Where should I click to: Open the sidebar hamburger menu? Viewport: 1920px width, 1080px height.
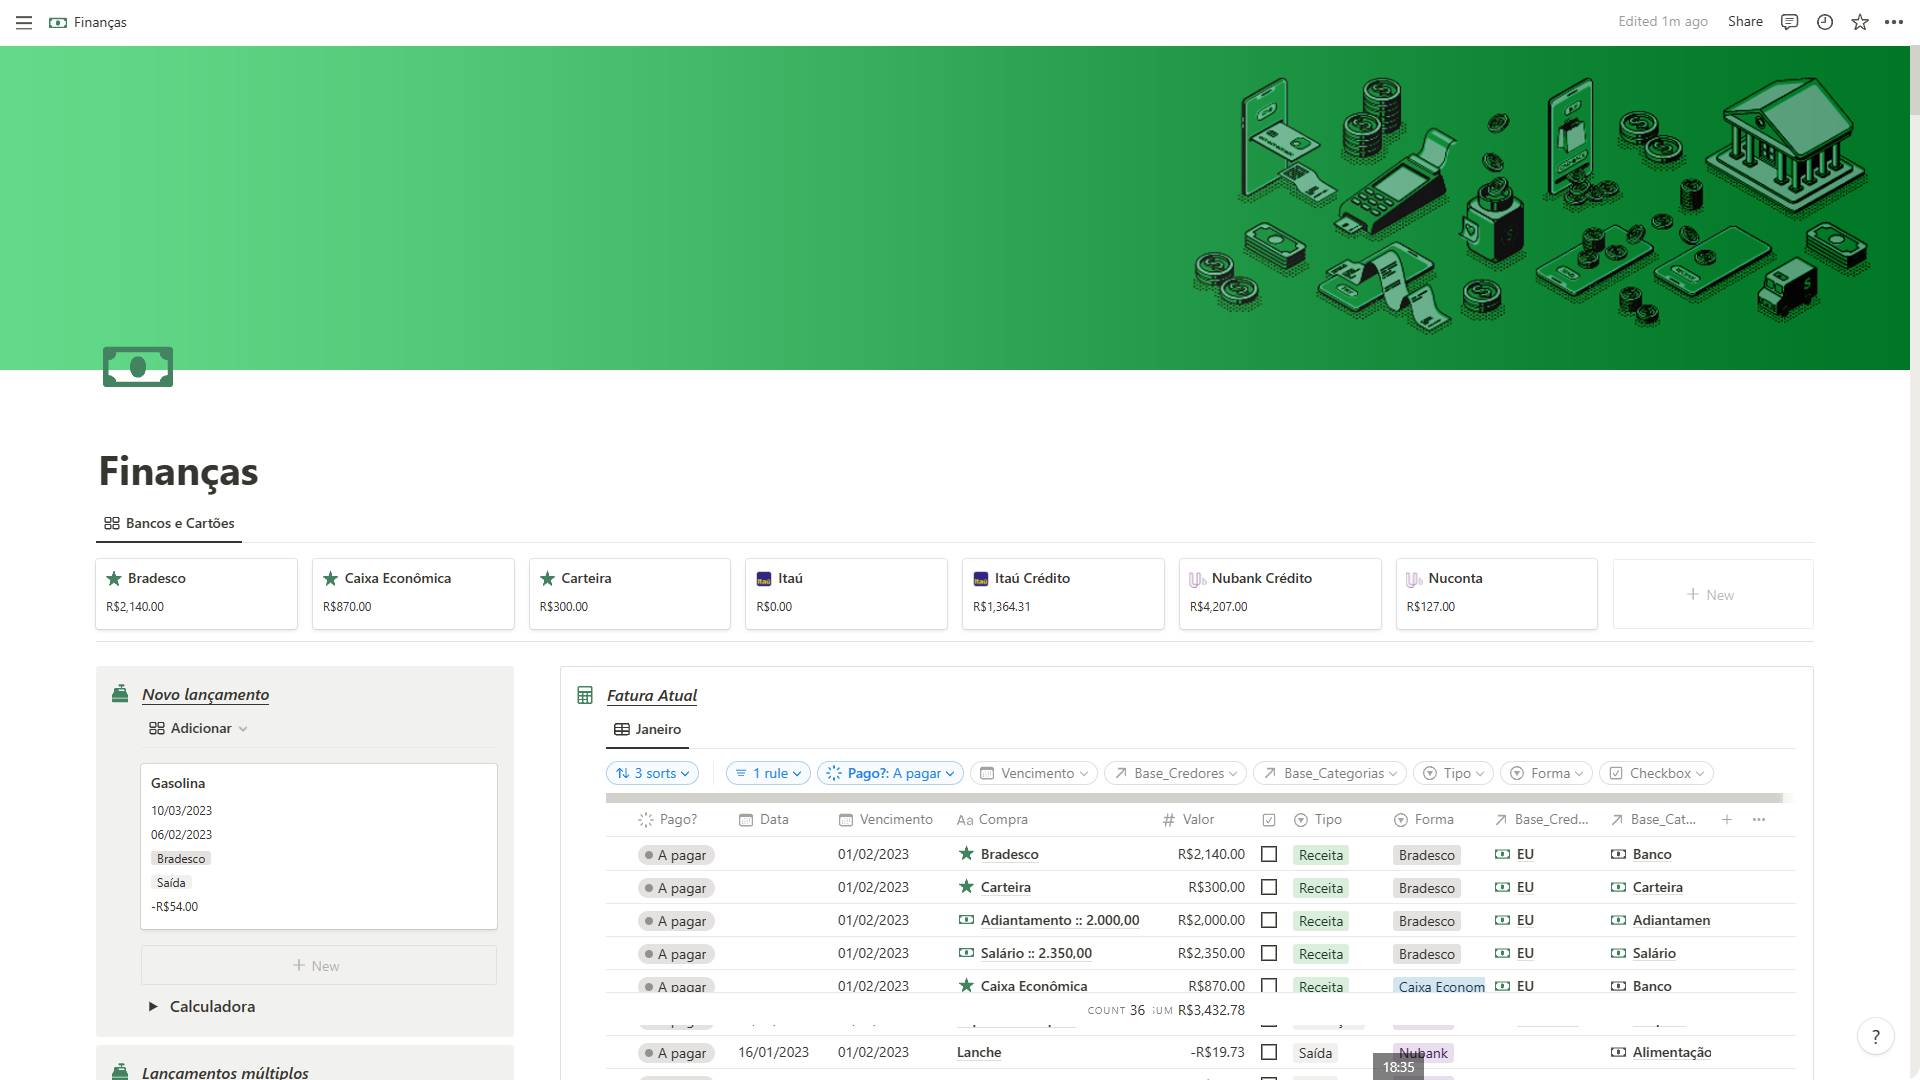[24, 22]
